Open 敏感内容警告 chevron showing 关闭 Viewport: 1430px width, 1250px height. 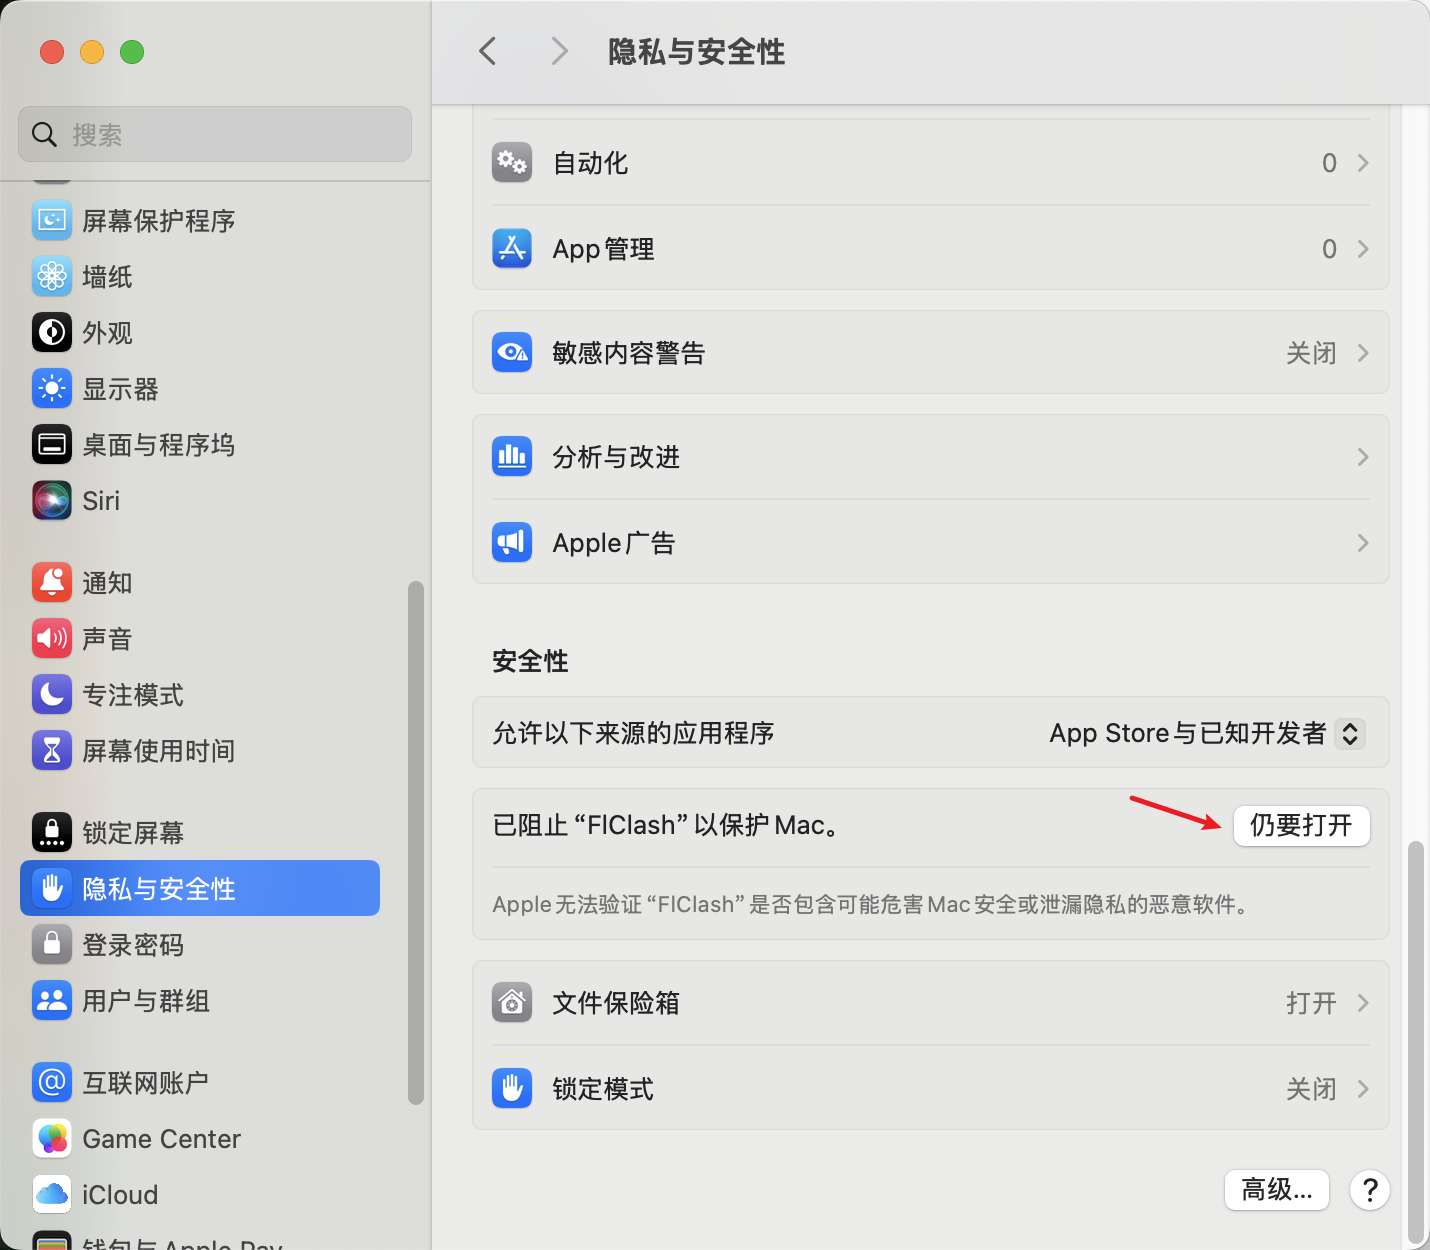[x=1362, y=353]
